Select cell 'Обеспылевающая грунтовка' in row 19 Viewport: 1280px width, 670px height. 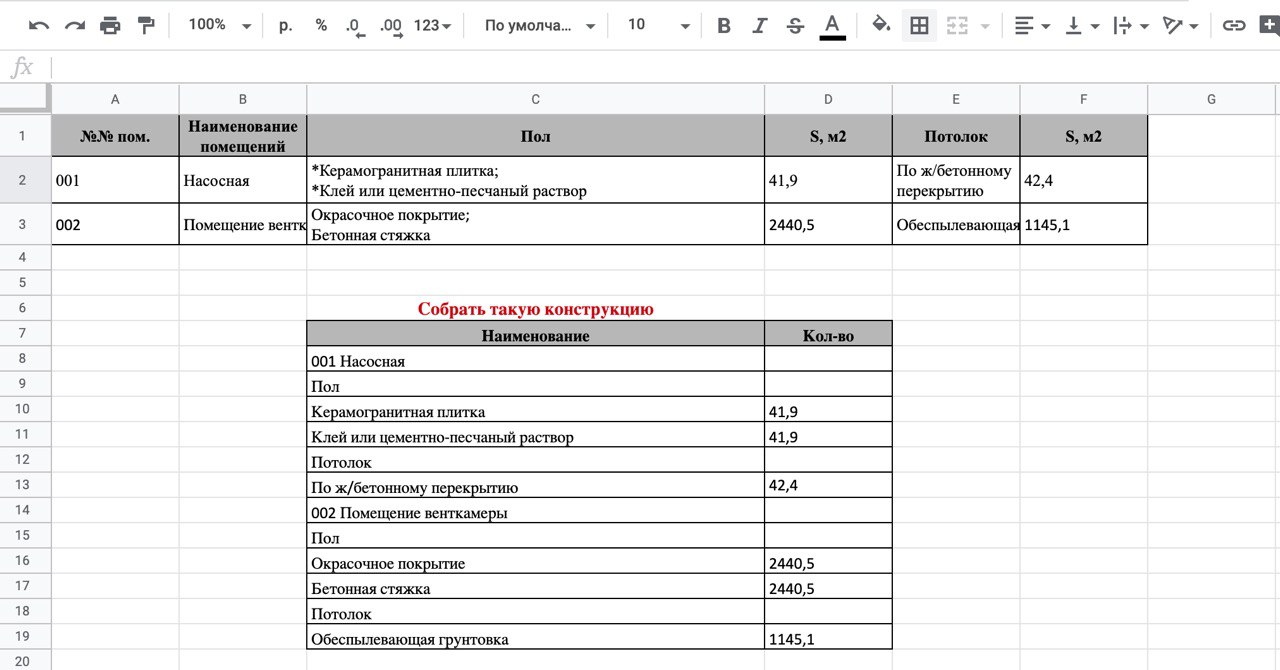click(x=536, y=637)
